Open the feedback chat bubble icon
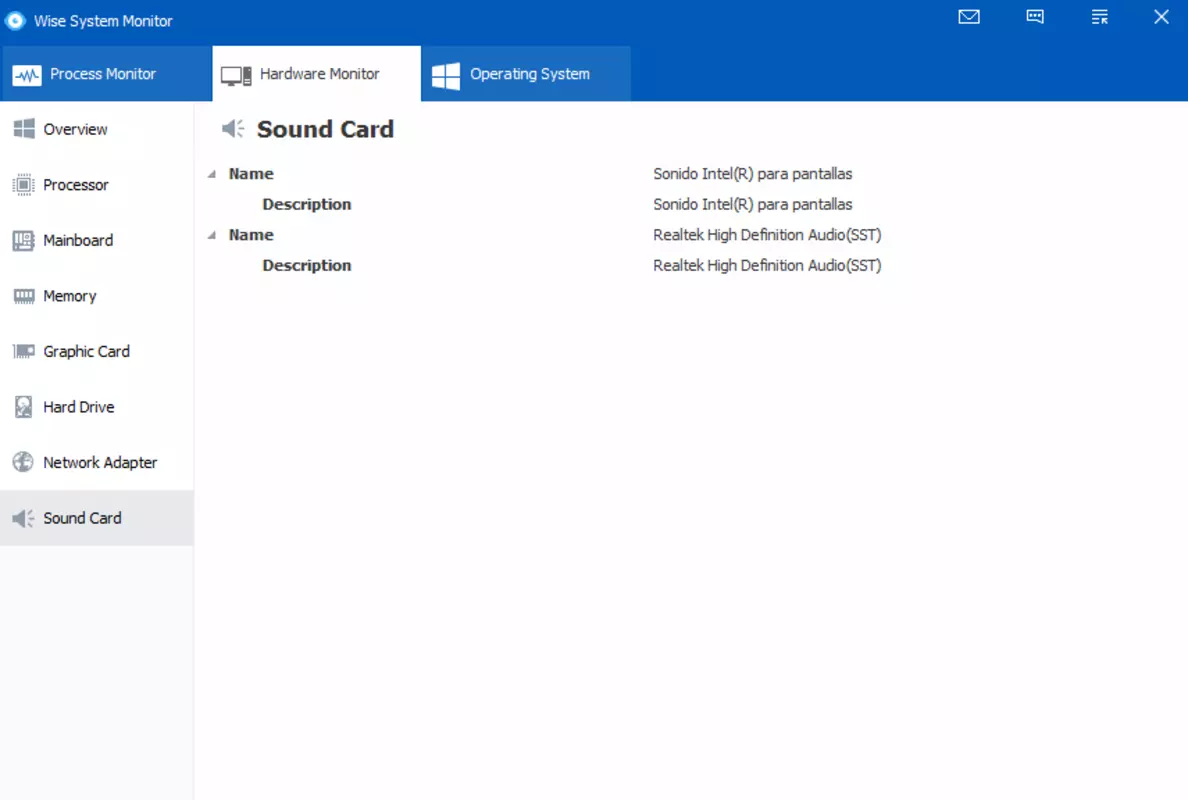 (x=1035, y=17)
